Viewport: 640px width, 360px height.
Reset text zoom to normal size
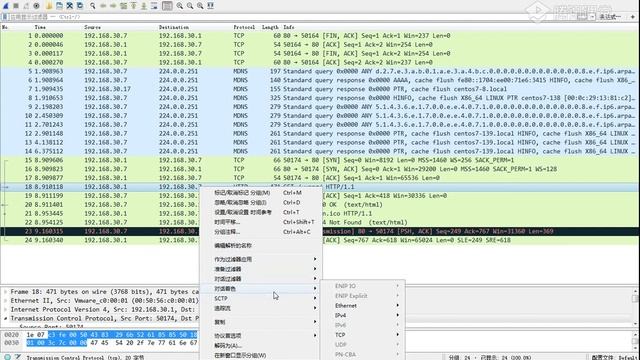click(200, 6)
